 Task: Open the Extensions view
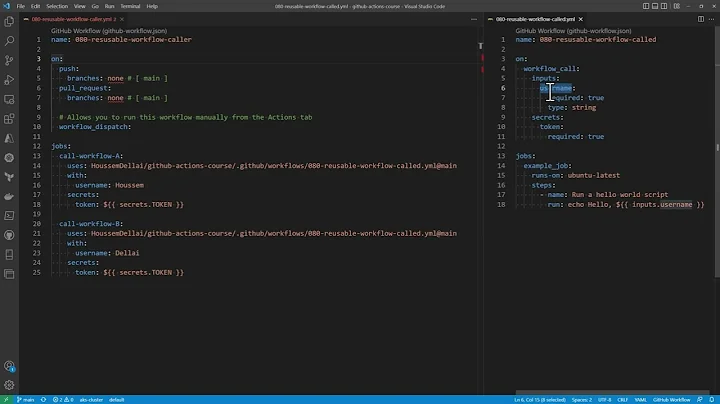9,118
